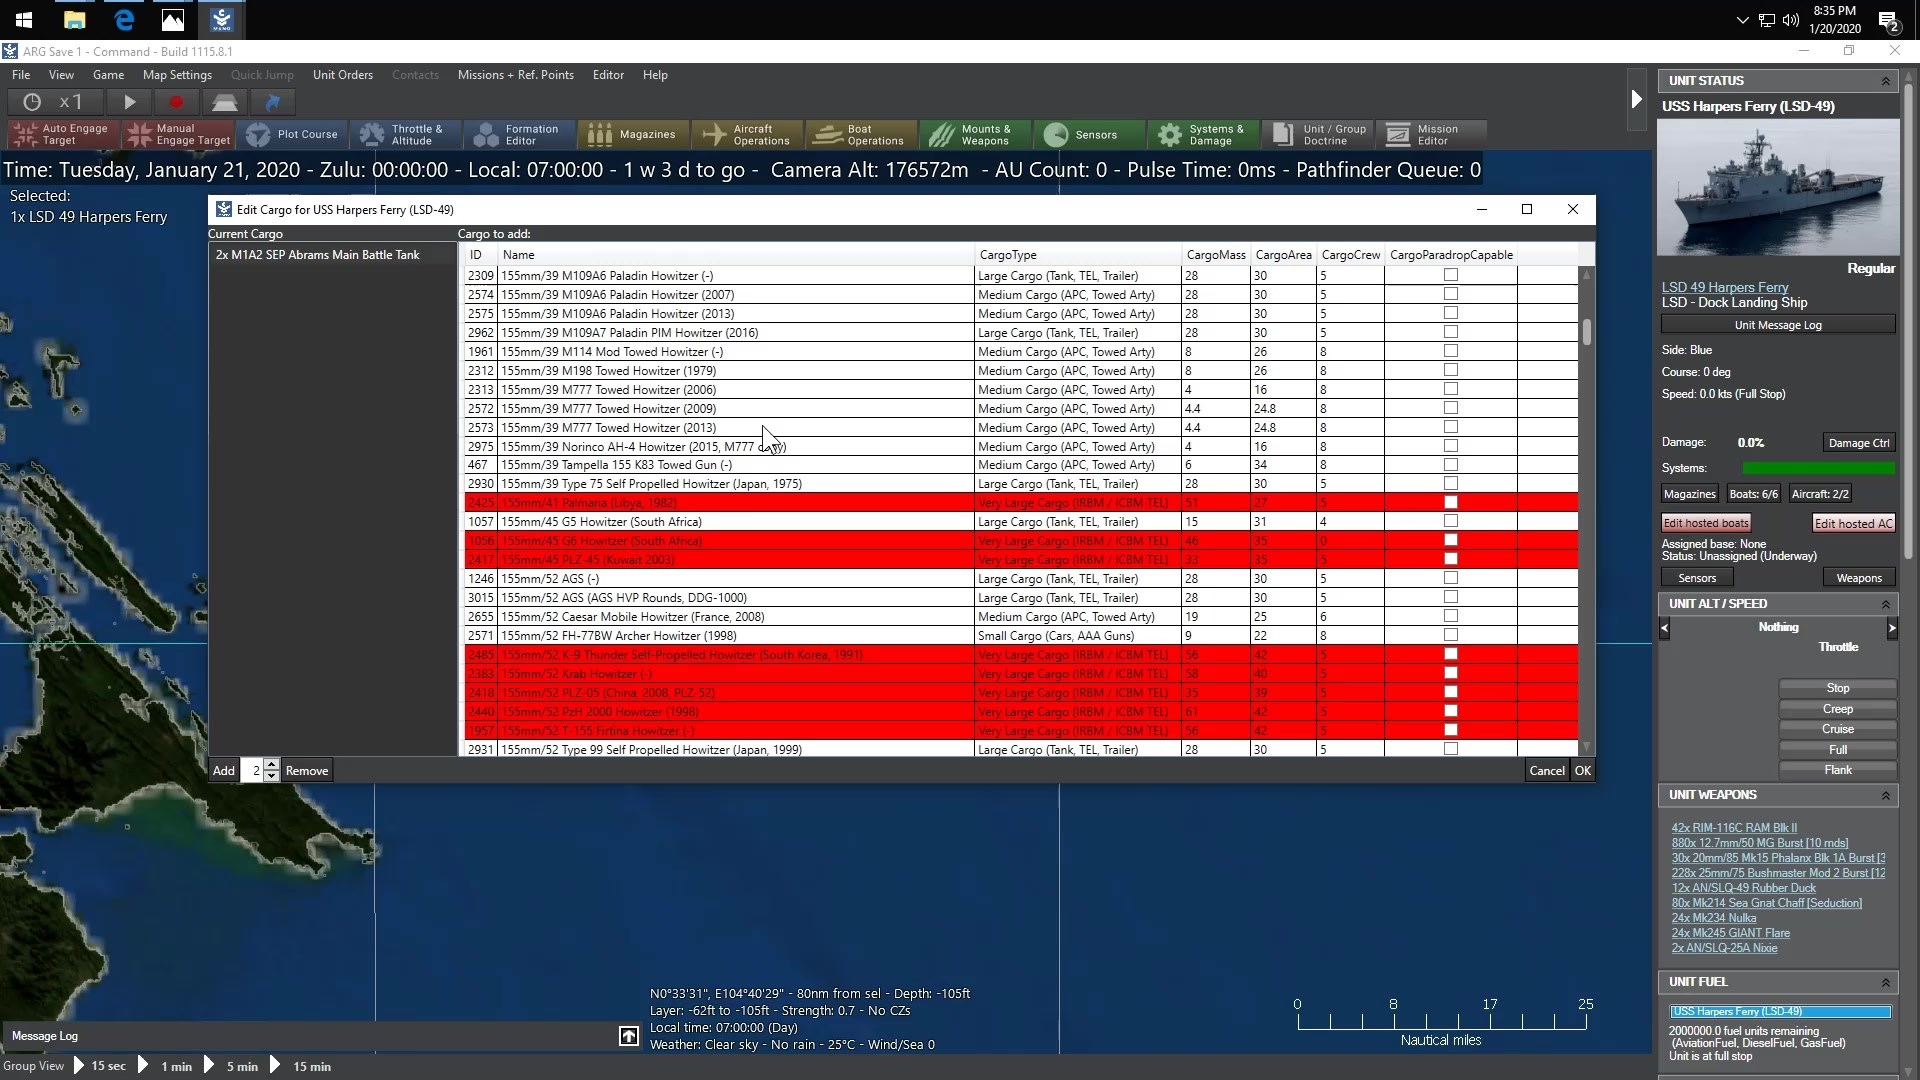The height and width of the screenshot is (1080, 1920).
Task: Open the File menu
Action: [21, 75]
